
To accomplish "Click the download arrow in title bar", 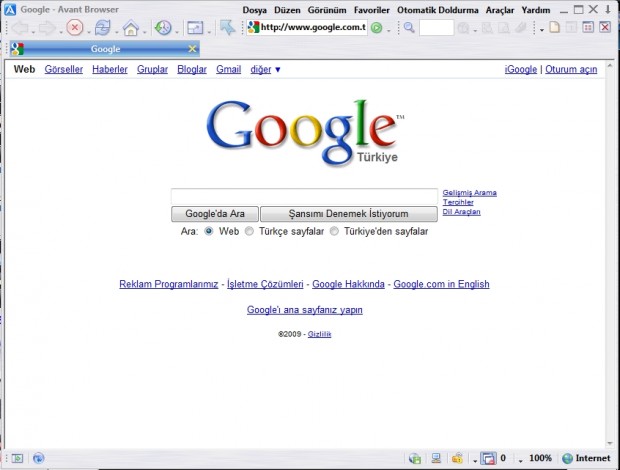I will [608, 9].
